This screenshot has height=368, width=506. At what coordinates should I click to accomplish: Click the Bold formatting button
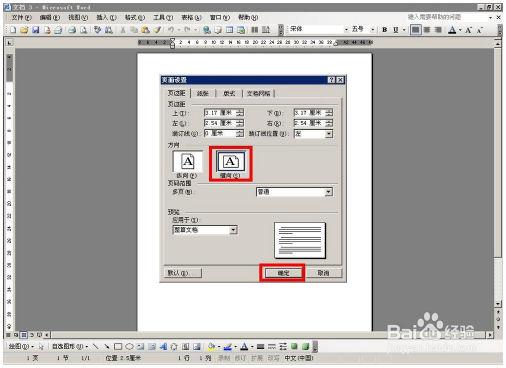coord(385,30)
